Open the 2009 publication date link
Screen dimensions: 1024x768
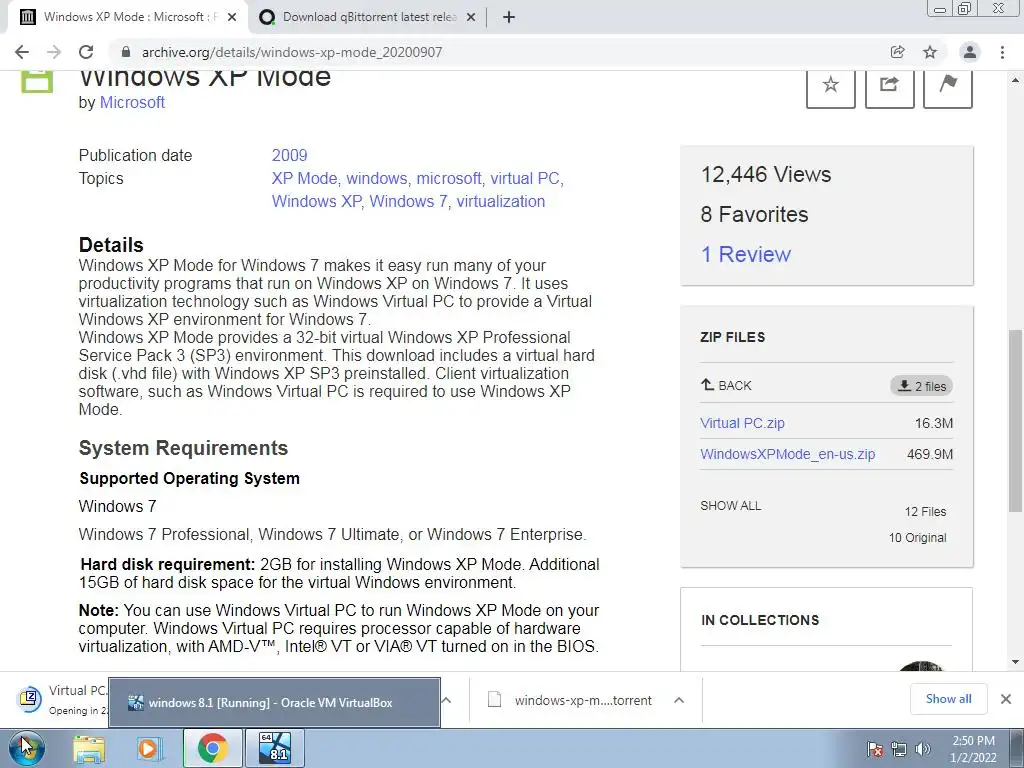[289, 155]
